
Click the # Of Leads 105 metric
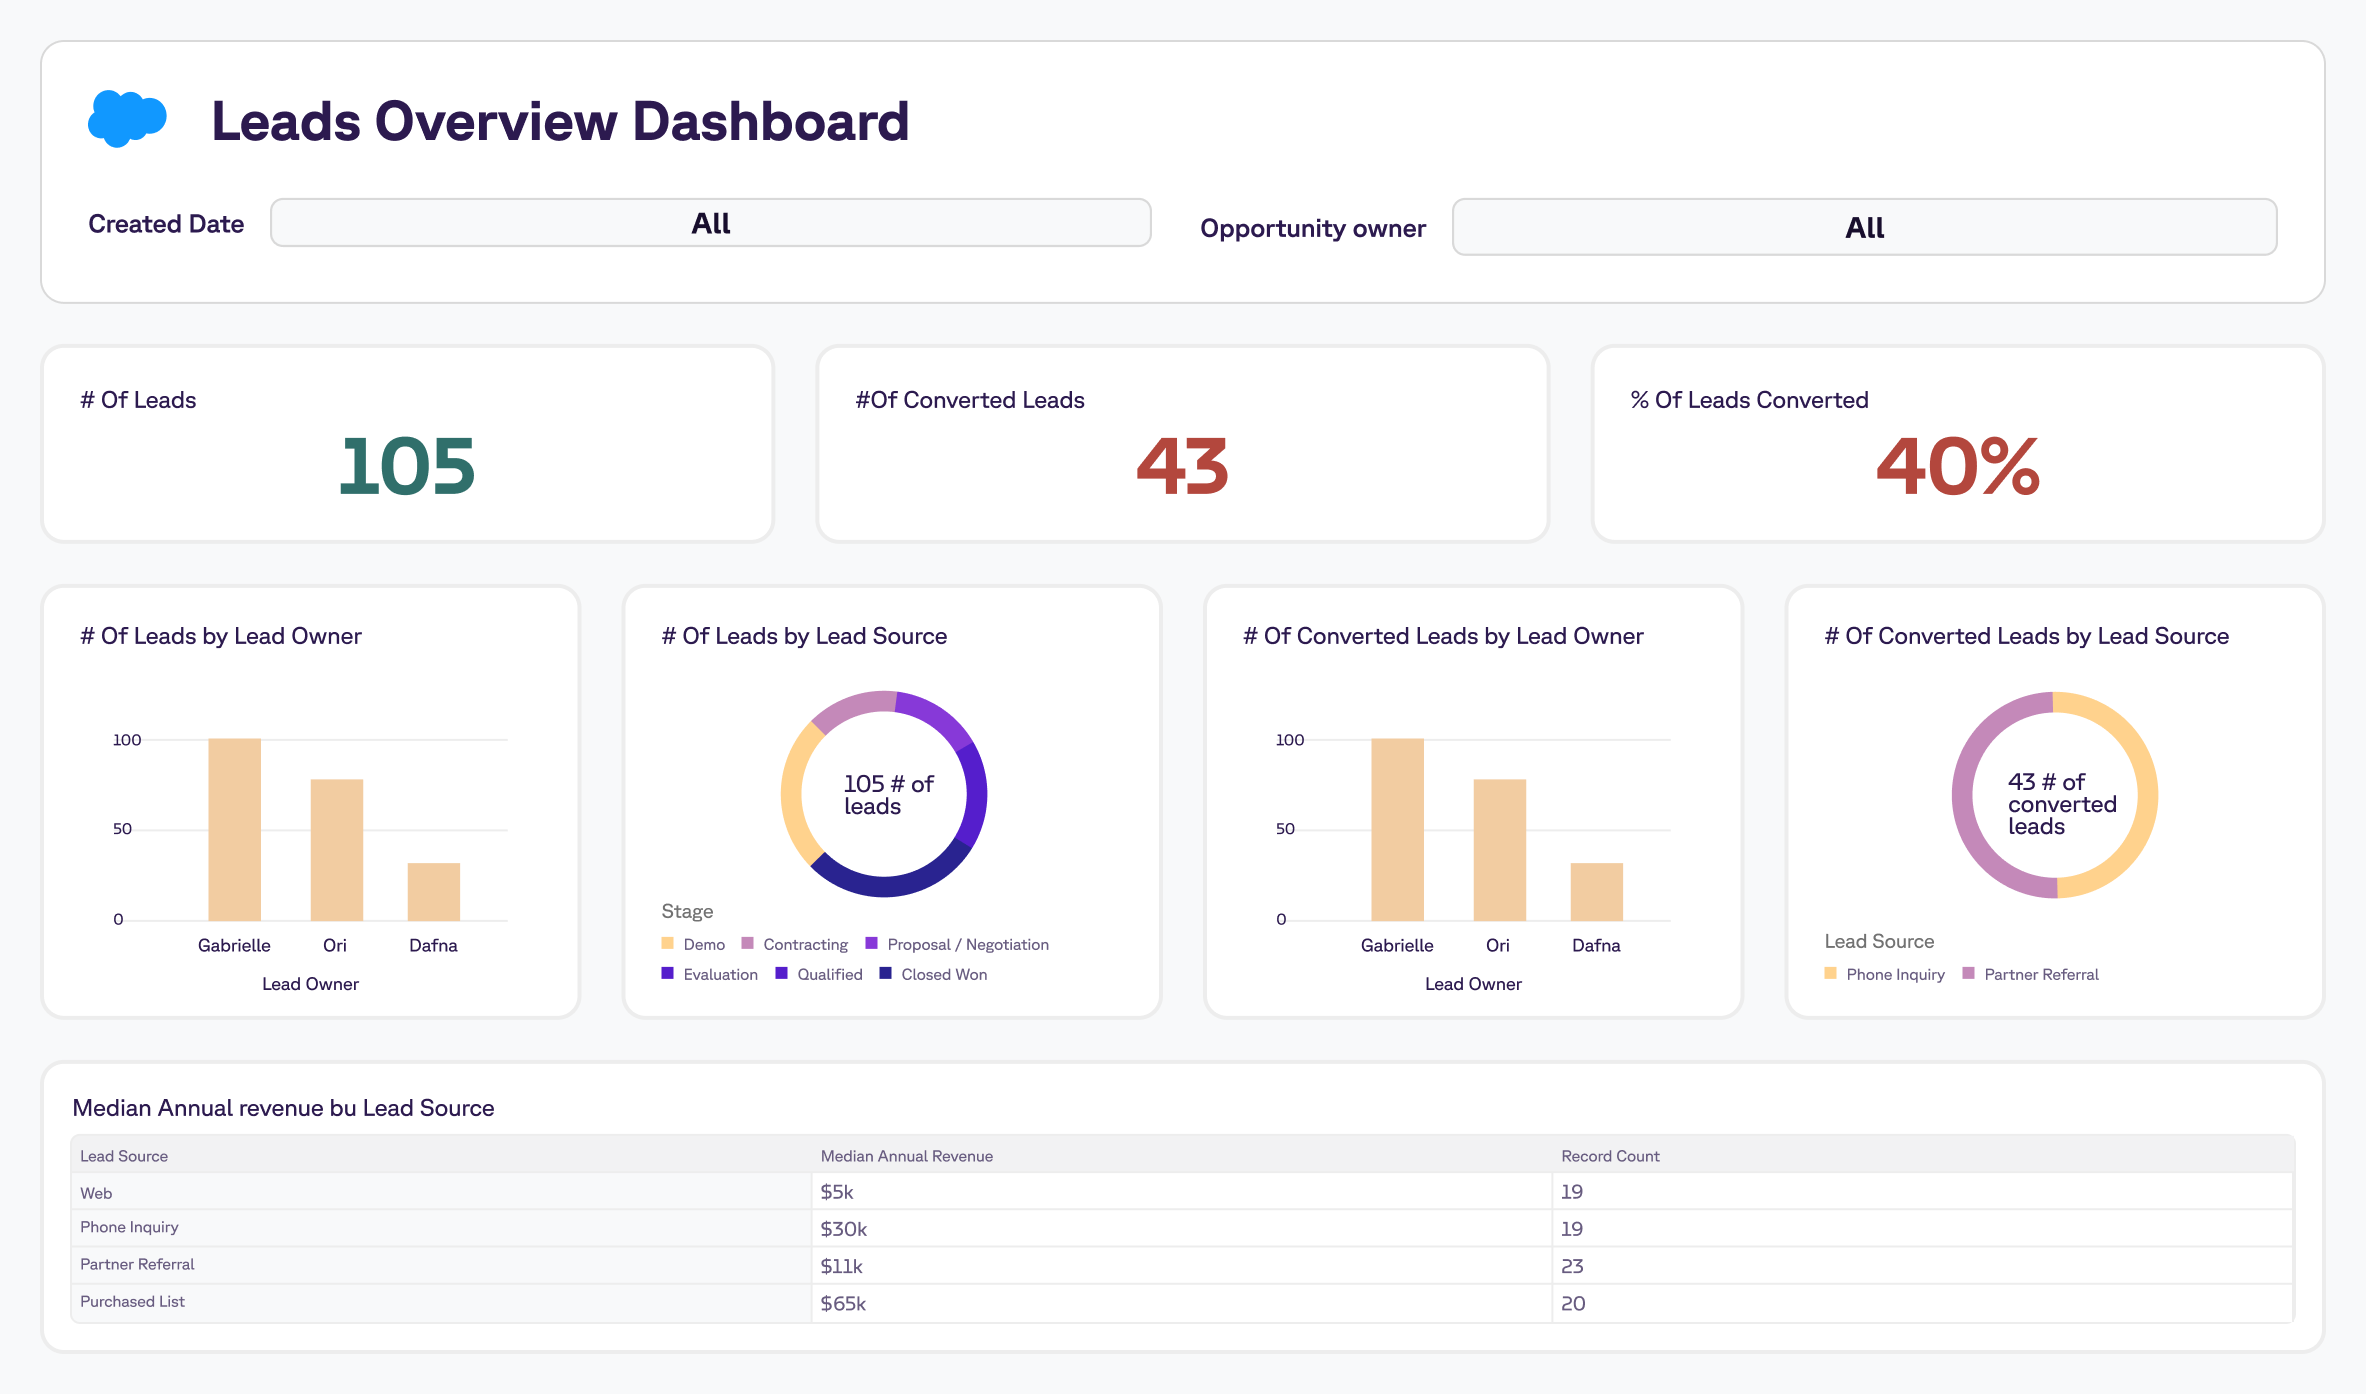click(406, 466)
